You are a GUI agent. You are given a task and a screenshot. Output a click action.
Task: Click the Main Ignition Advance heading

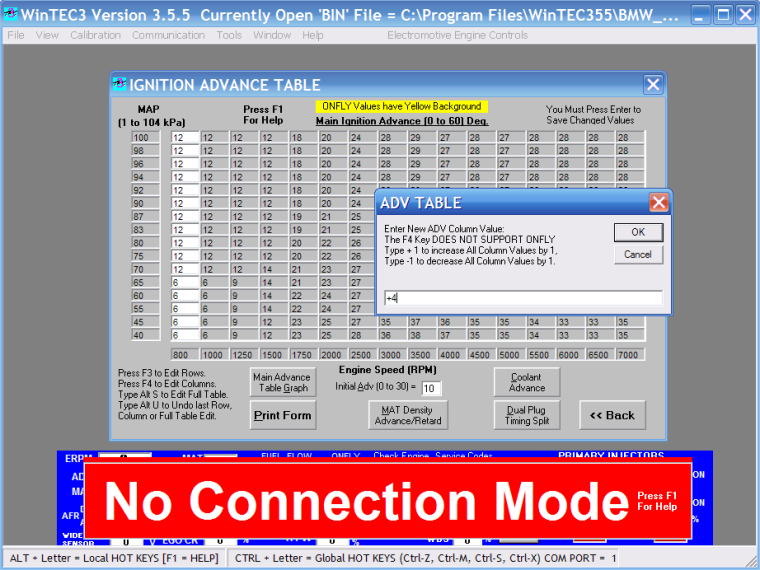point(402,121)
